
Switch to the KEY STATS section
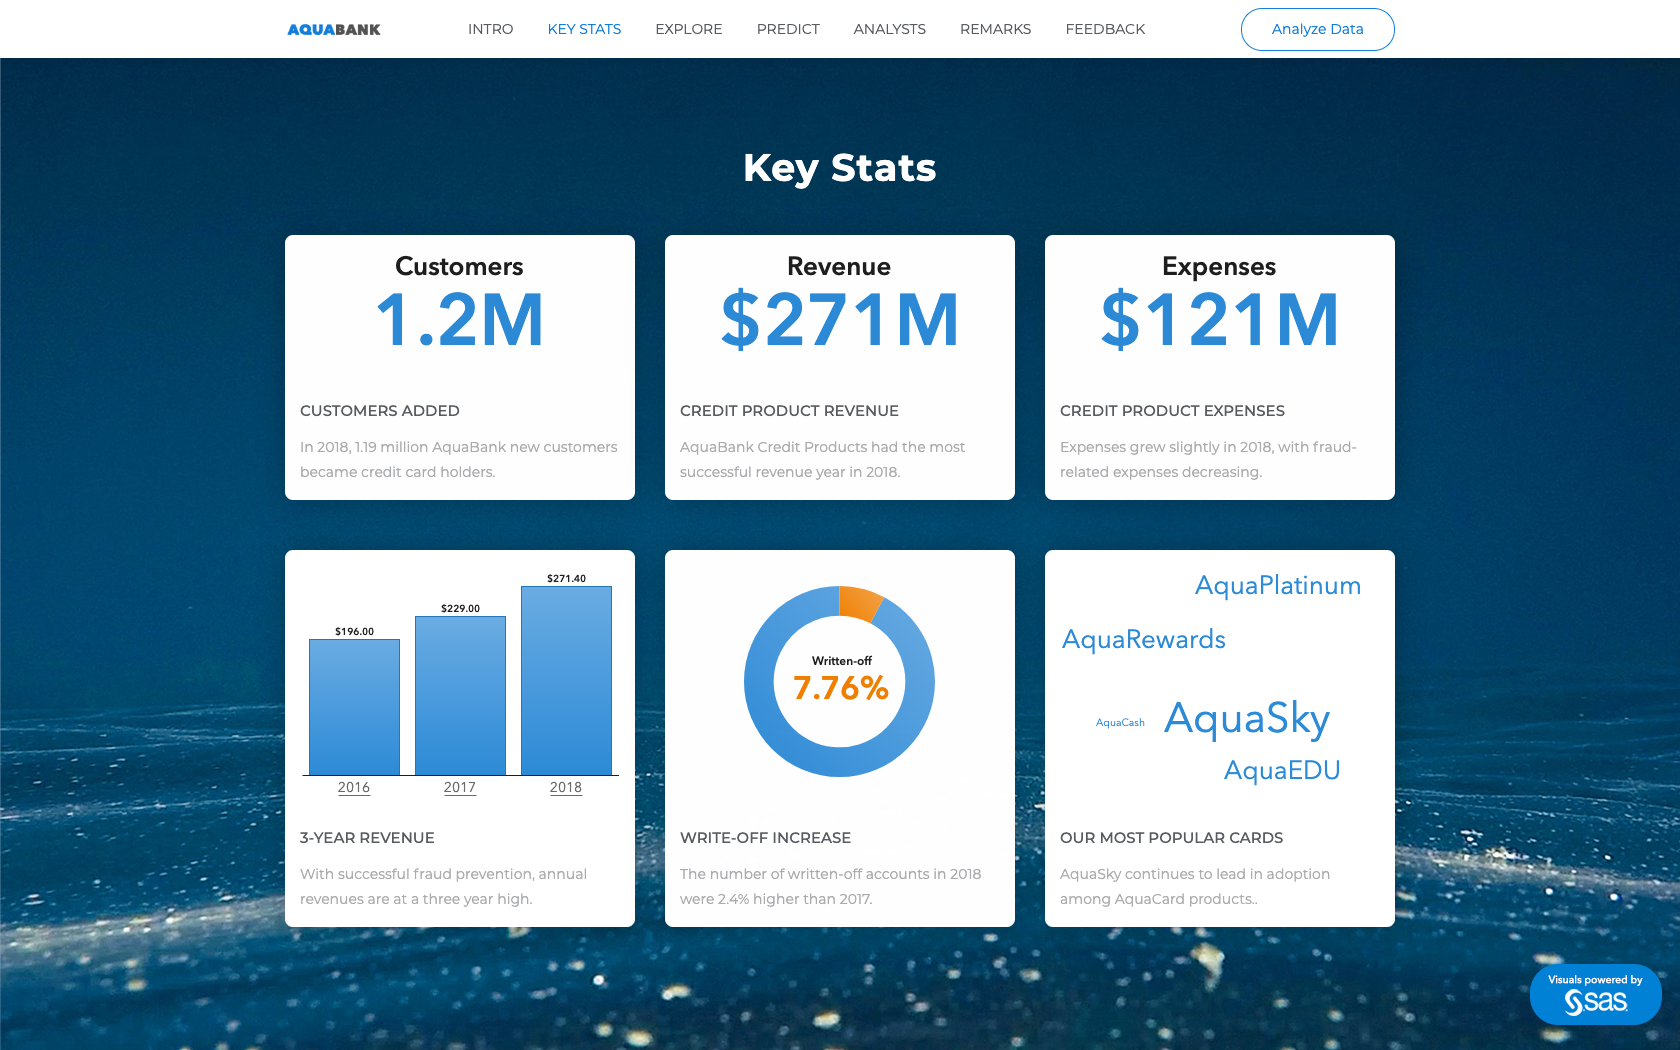(x=584, y=29)
